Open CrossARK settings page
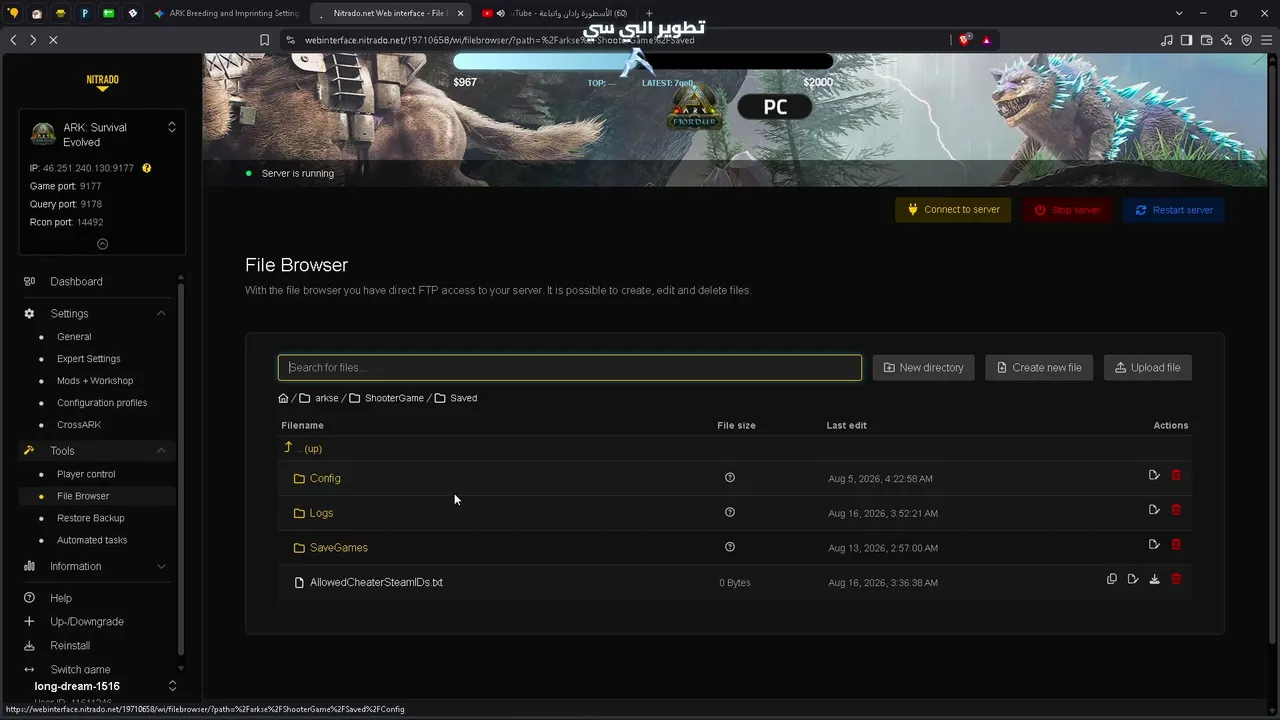The image size is (1280, 720). coord(79,425)
